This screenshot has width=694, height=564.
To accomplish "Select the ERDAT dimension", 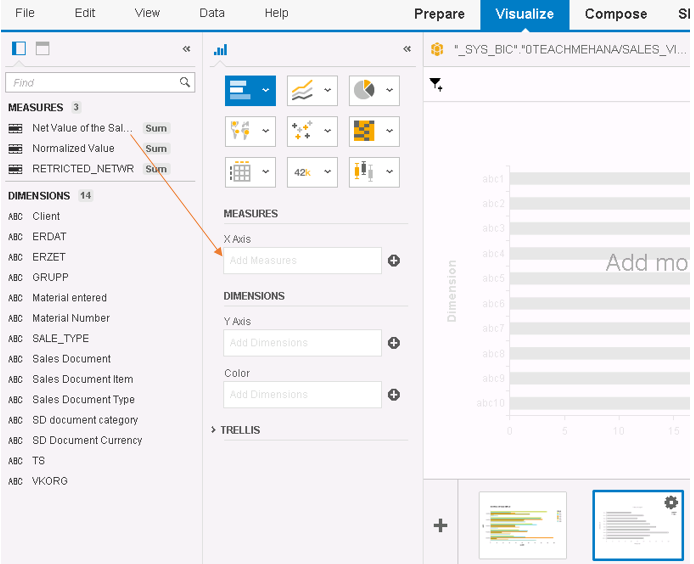I will (x=49, y=237).
